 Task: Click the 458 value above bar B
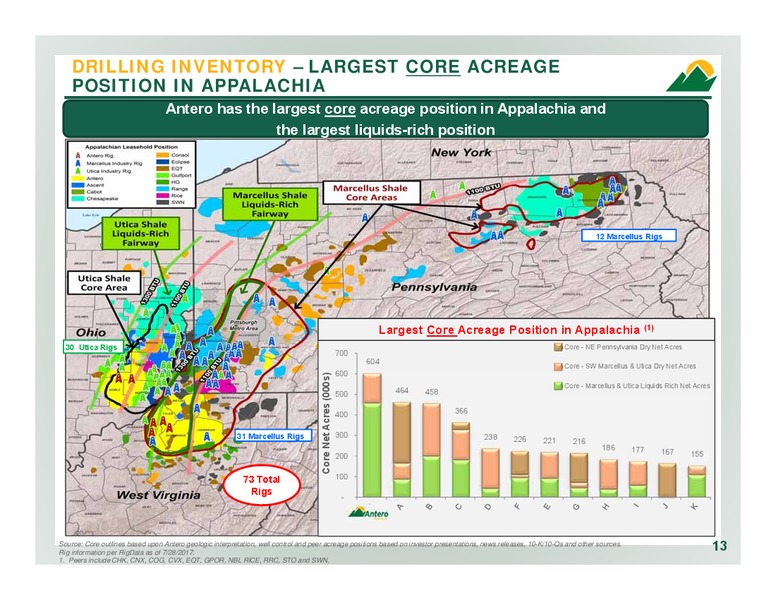click(432, 392)
